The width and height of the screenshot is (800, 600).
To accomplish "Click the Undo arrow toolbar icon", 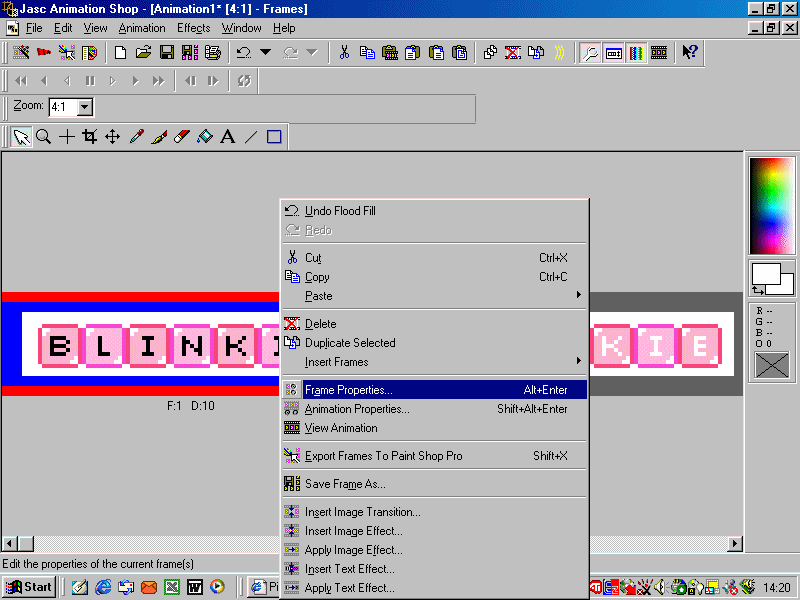I will click(244, 53).
